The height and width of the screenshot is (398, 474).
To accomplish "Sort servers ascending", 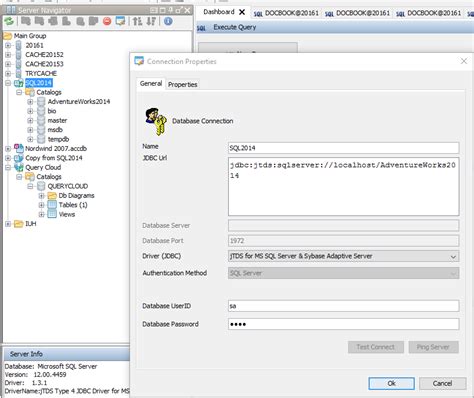I will (x=137, y=21).
